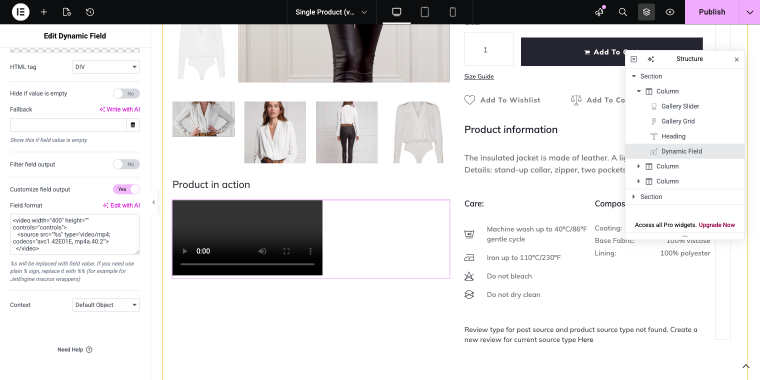Click the video progress bar
Image resolution: width=760 pixels, height=380 pixels.
(x=247, y=264)
